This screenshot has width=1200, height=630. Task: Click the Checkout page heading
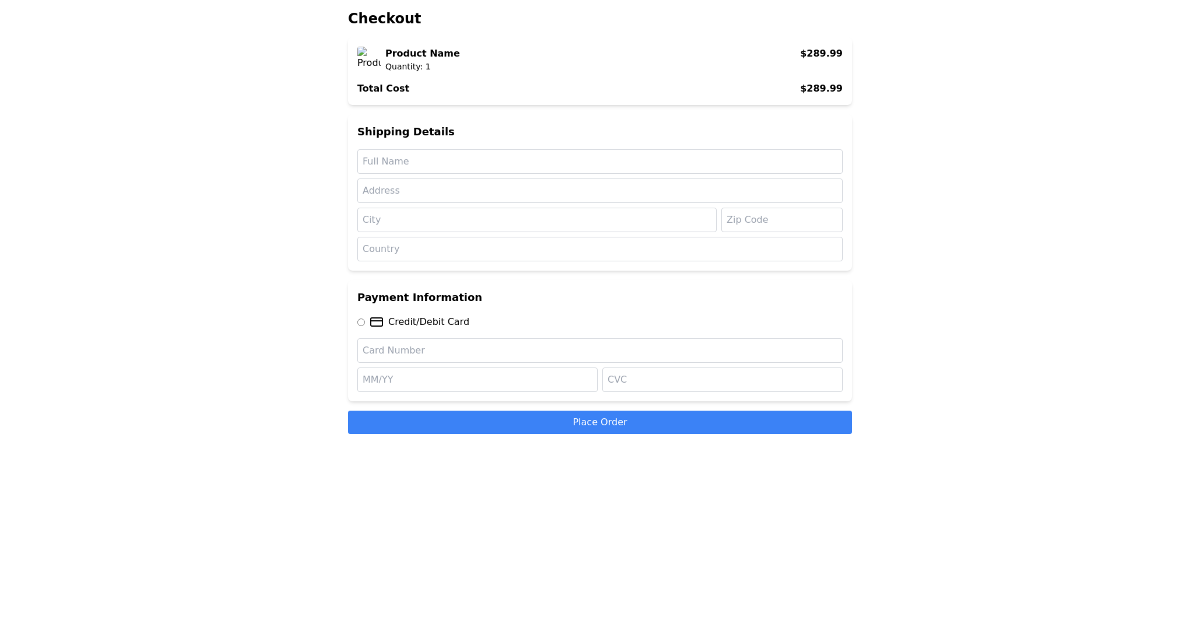pyautogui.click(x=385, y=18)
